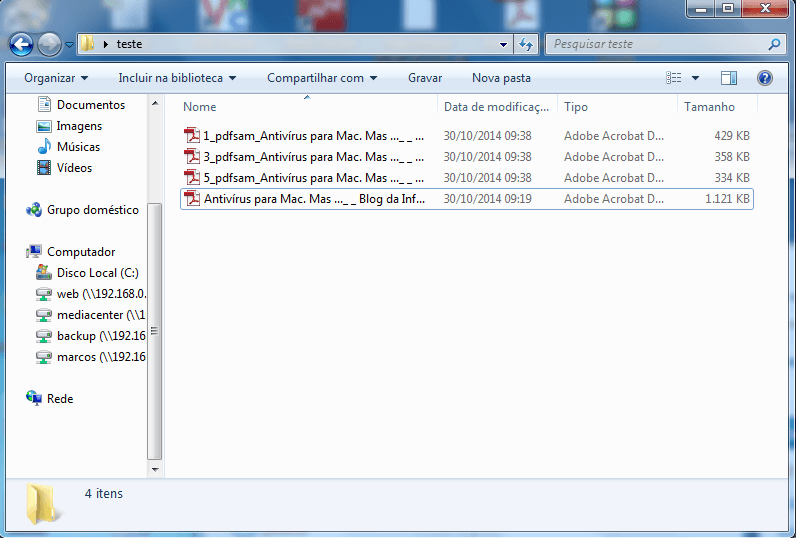Open Músicas in the navigation pane
This screenshot has height=538, width=796.
pyautogui.click(x=78, y=147)
